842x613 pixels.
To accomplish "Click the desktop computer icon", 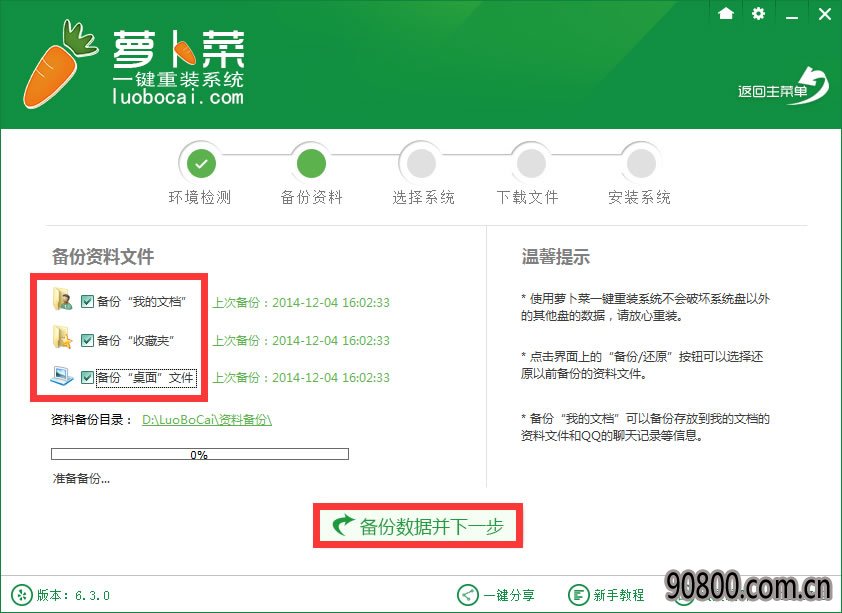I will coord(62,376).
